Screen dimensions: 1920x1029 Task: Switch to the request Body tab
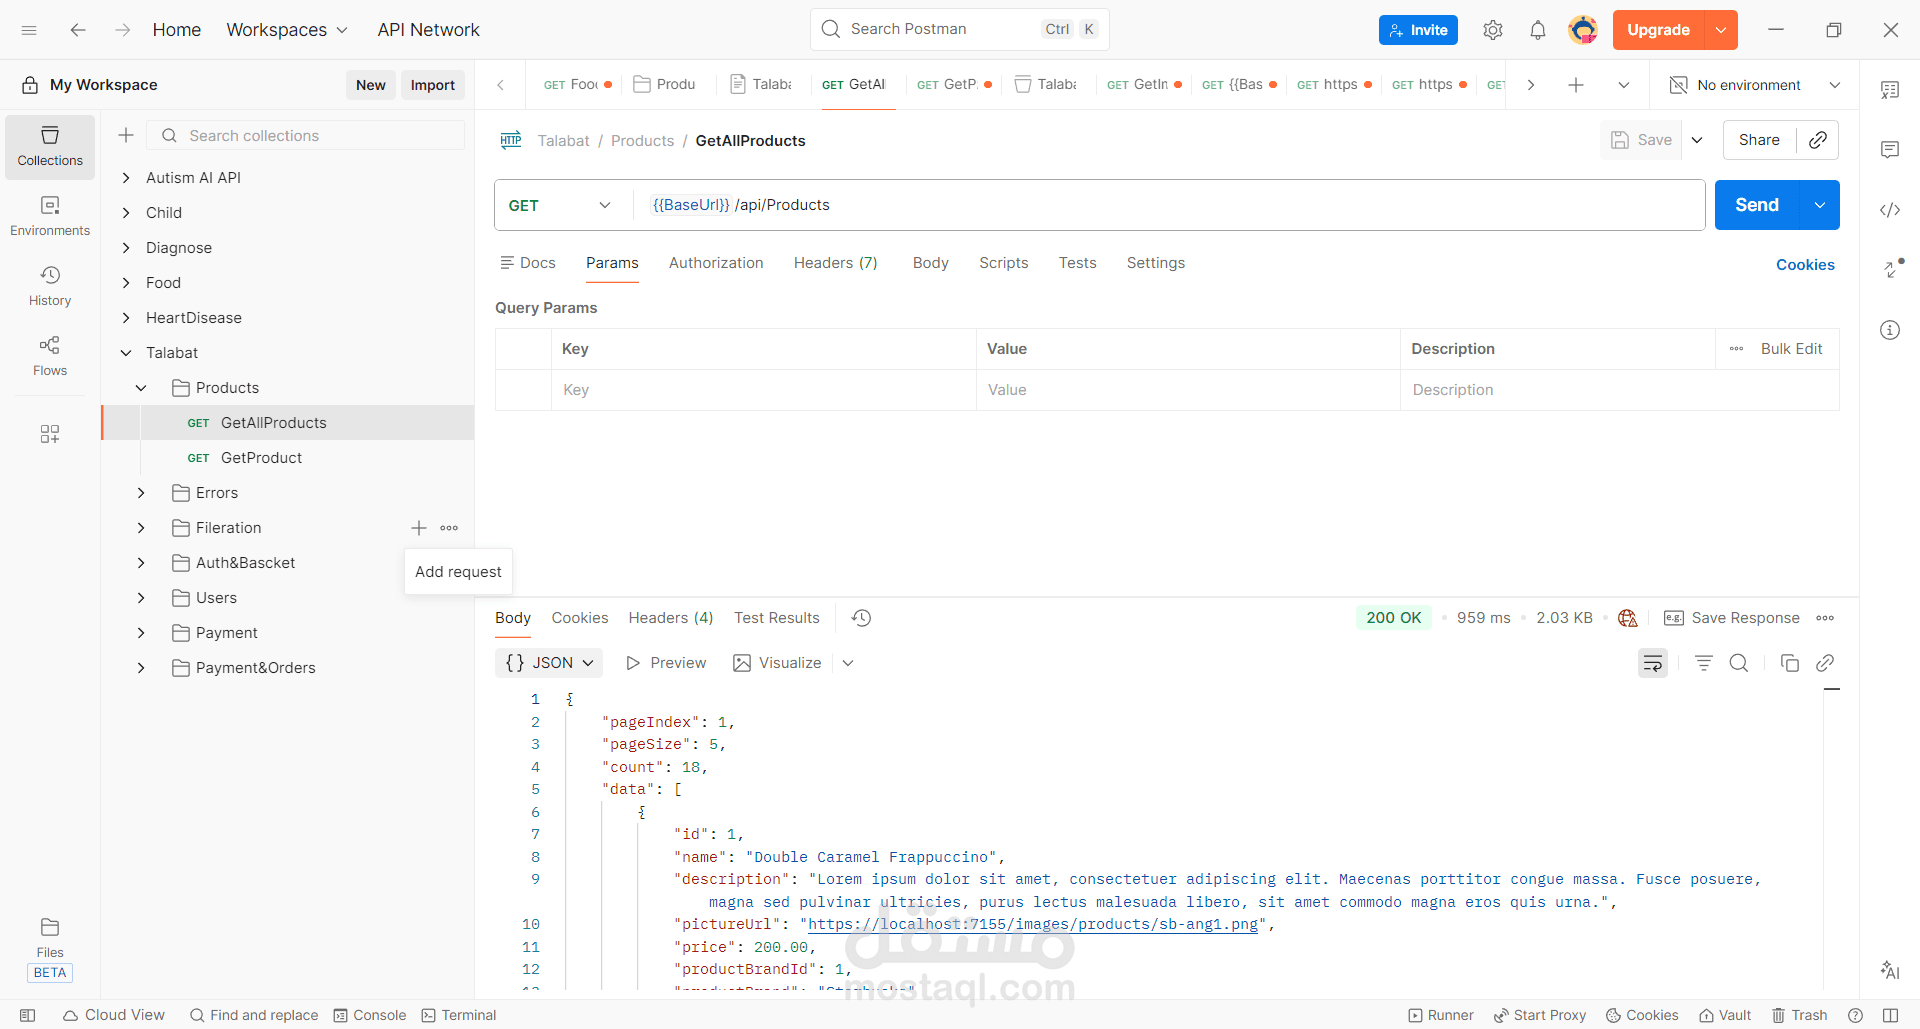(x=930, y=263)
